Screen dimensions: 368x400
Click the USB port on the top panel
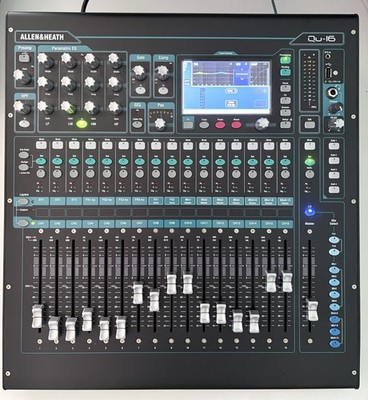point(328,73)
